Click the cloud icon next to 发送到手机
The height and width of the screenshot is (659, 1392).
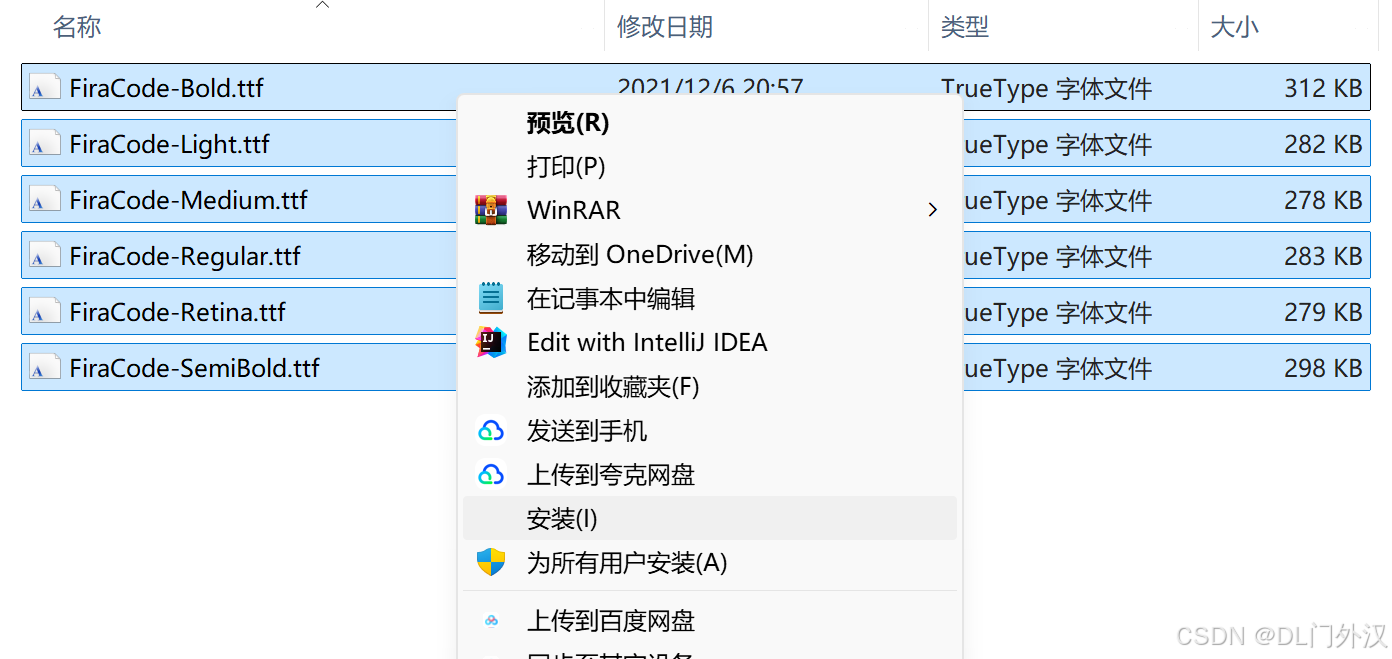(x=491, y=430)
